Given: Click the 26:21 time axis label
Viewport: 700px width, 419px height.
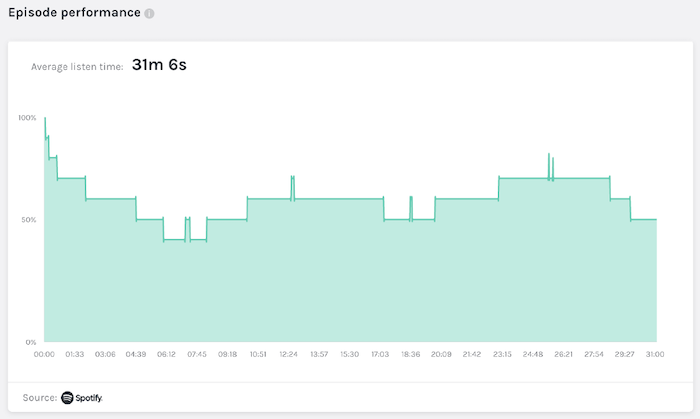Looking at the screenshot, I should (563, 354).
